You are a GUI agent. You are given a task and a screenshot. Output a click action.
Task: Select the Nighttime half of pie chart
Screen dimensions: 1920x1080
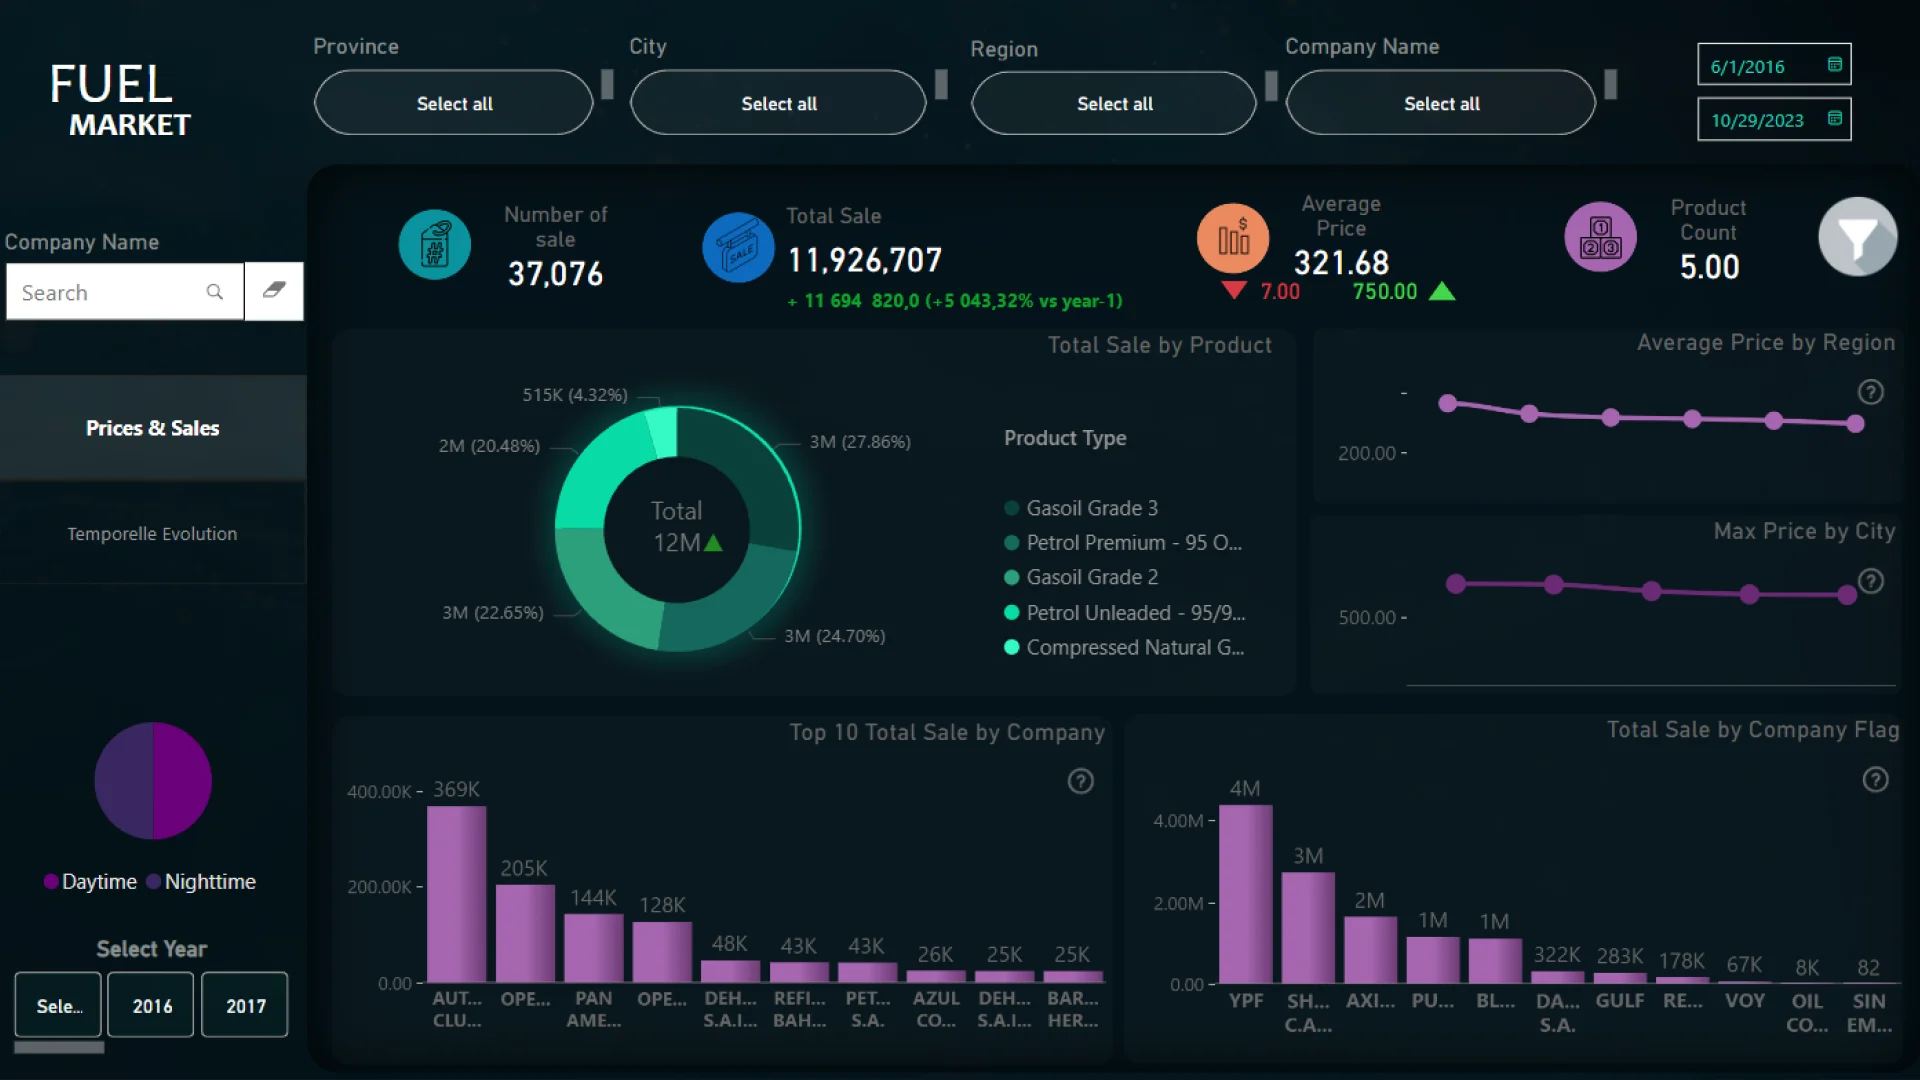(x=123, y=781)
